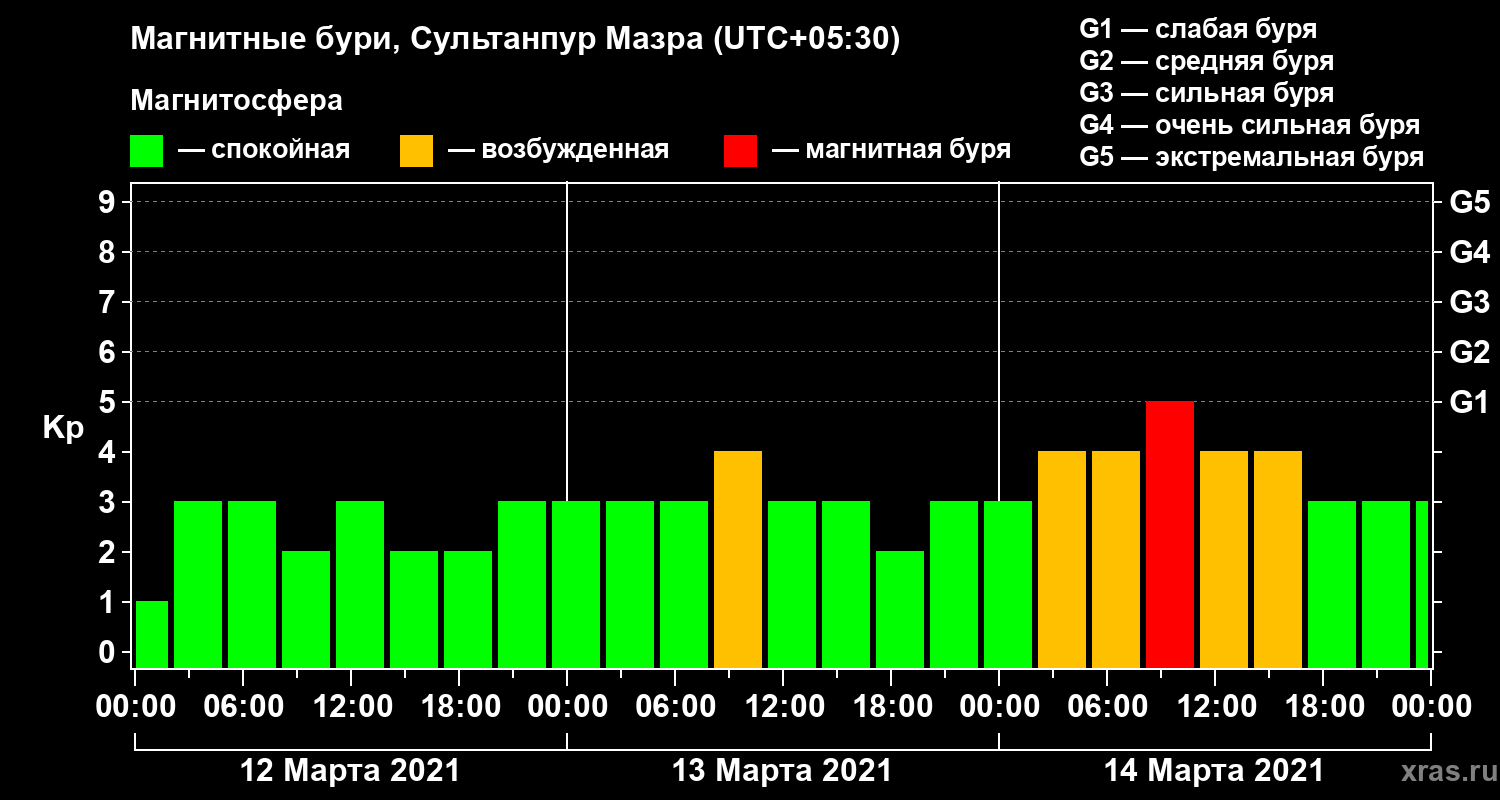
Task: Click the '13 Марта 2021' date label
Action: pos(782,771)
